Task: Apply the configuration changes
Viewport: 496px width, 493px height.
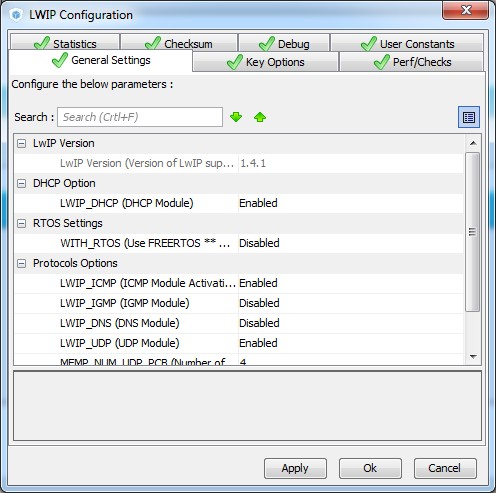Action: (x=295, y=468)
